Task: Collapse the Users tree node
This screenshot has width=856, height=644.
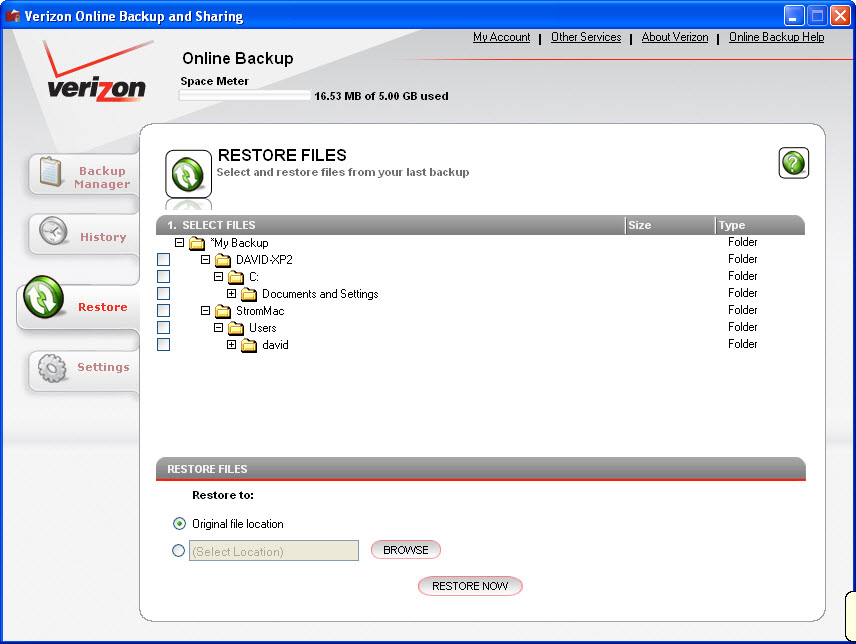Action: [218, 327]
